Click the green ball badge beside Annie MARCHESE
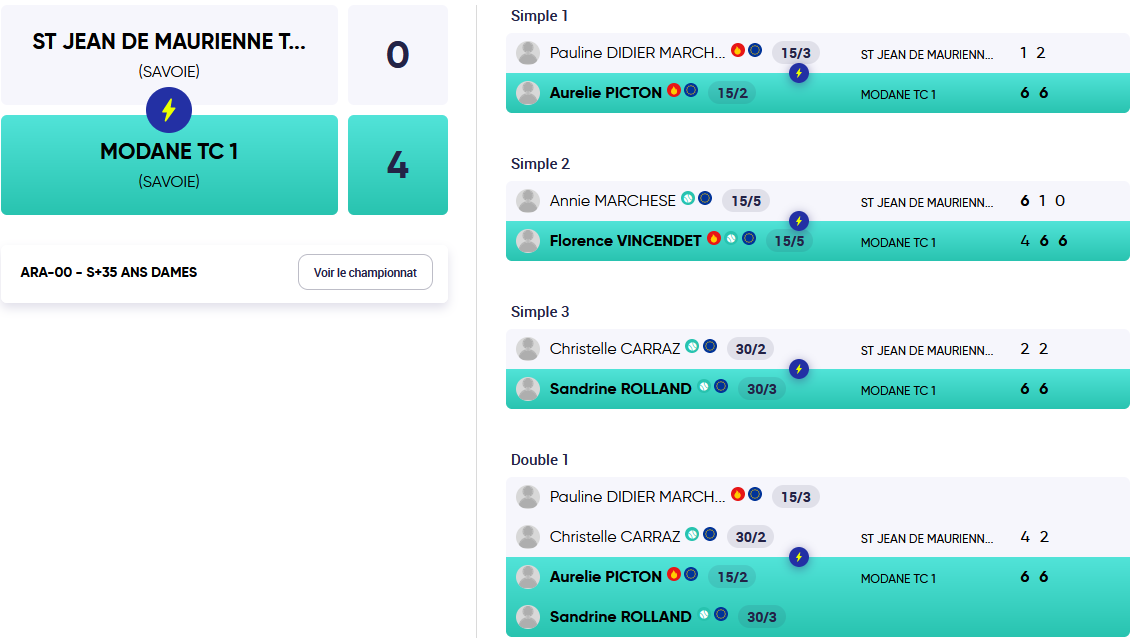Viewport: 1132px width, 638px height. point(688,198)
